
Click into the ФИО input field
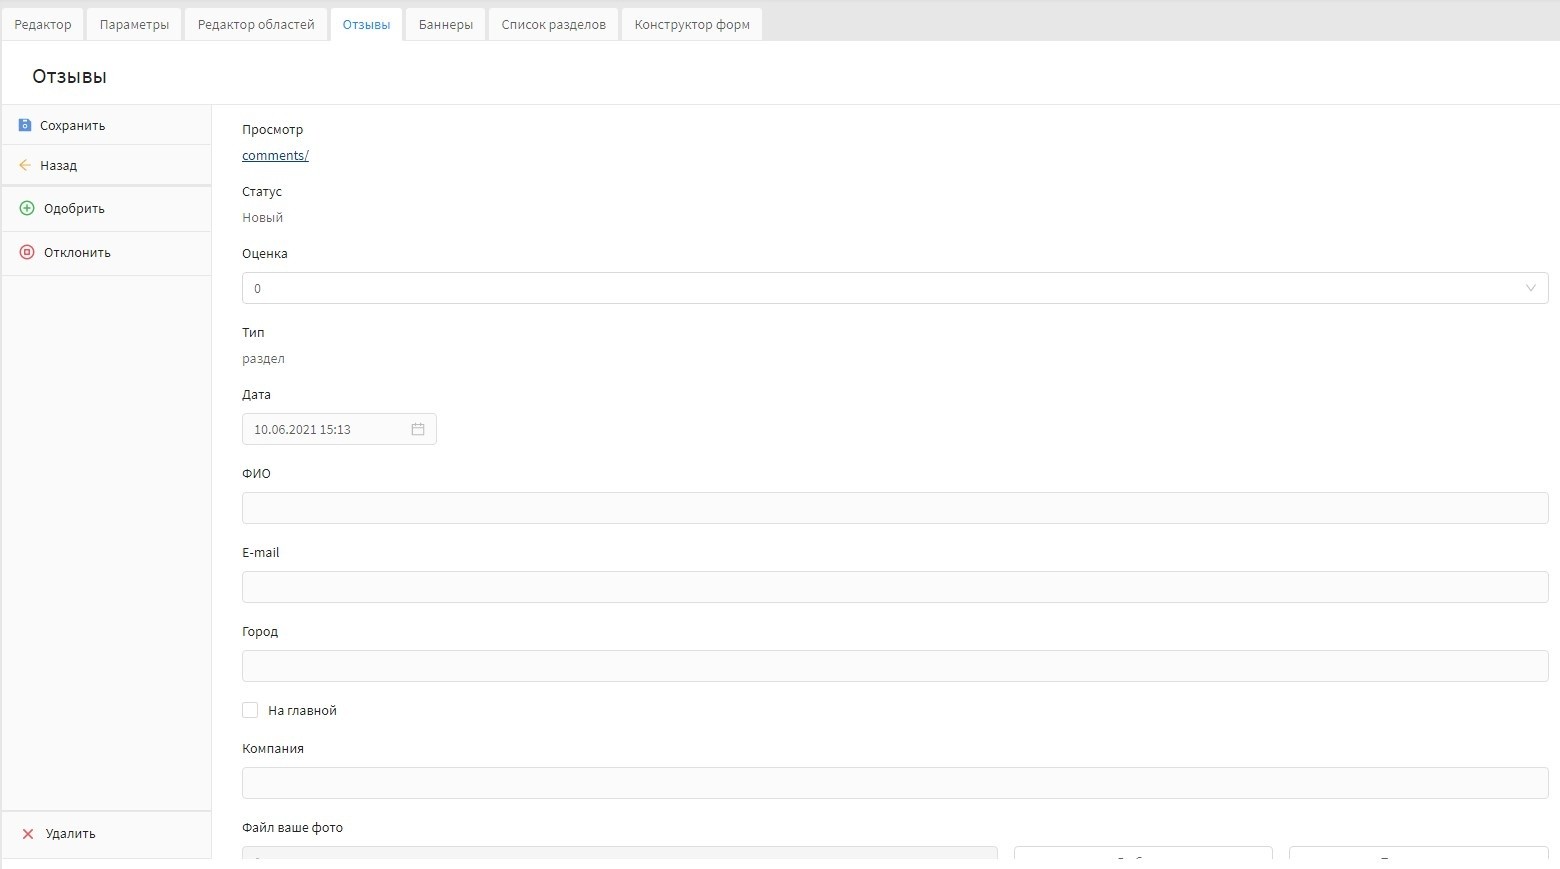(x=895, y=508)
